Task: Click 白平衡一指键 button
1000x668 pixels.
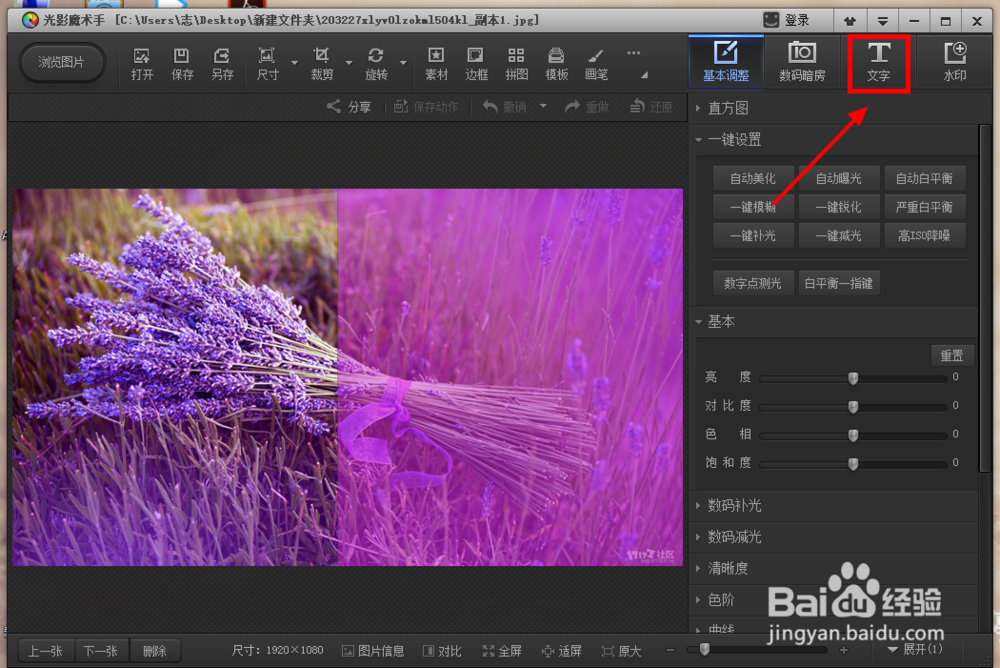Action: coord(839,283)
